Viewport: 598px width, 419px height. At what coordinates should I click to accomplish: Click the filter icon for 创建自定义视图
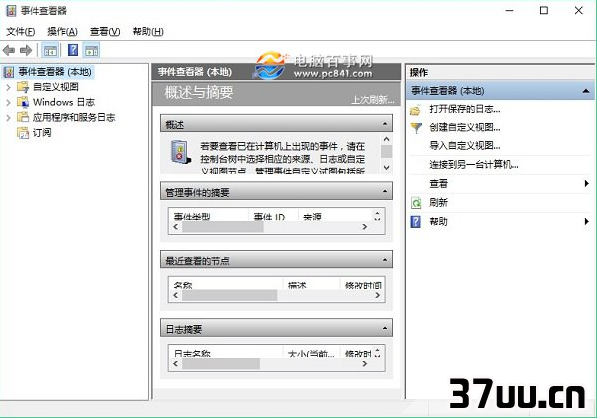[416, 128]
